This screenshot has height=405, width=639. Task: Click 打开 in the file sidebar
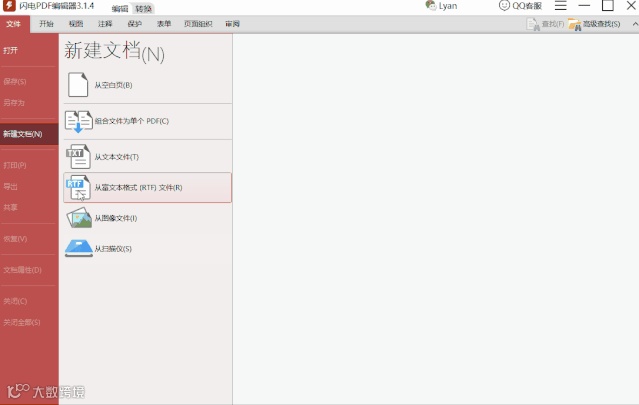coord(11,51)
